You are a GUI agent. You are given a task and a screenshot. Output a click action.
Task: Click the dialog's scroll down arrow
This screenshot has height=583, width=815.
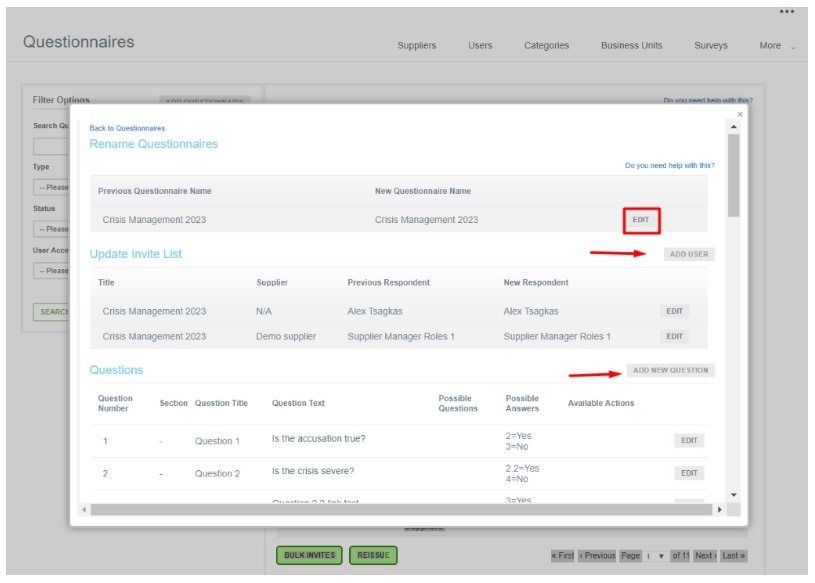[x=734, y=495]
